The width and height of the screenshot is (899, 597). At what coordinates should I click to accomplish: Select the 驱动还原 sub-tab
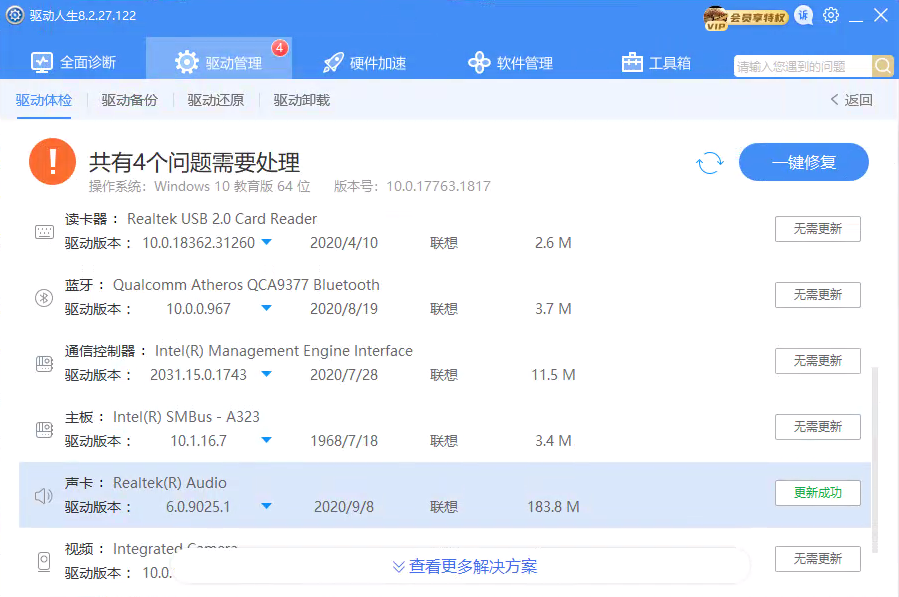pyautogui.click(x=216, y=100)
